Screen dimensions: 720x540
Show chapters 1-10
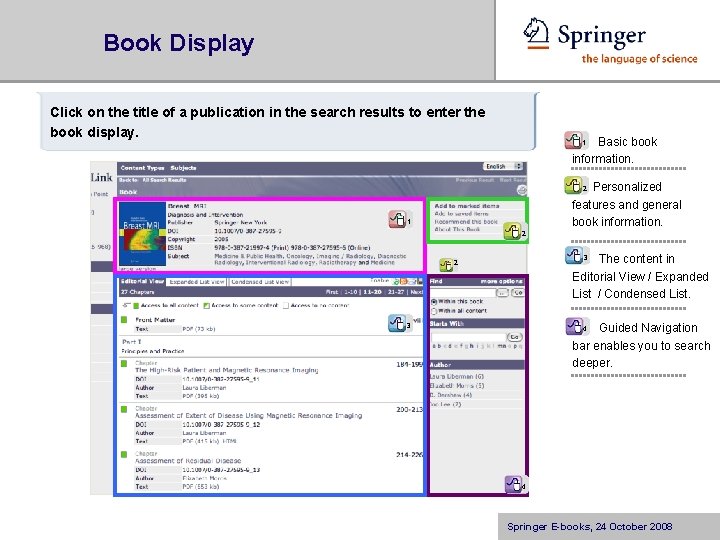[351, 292]
